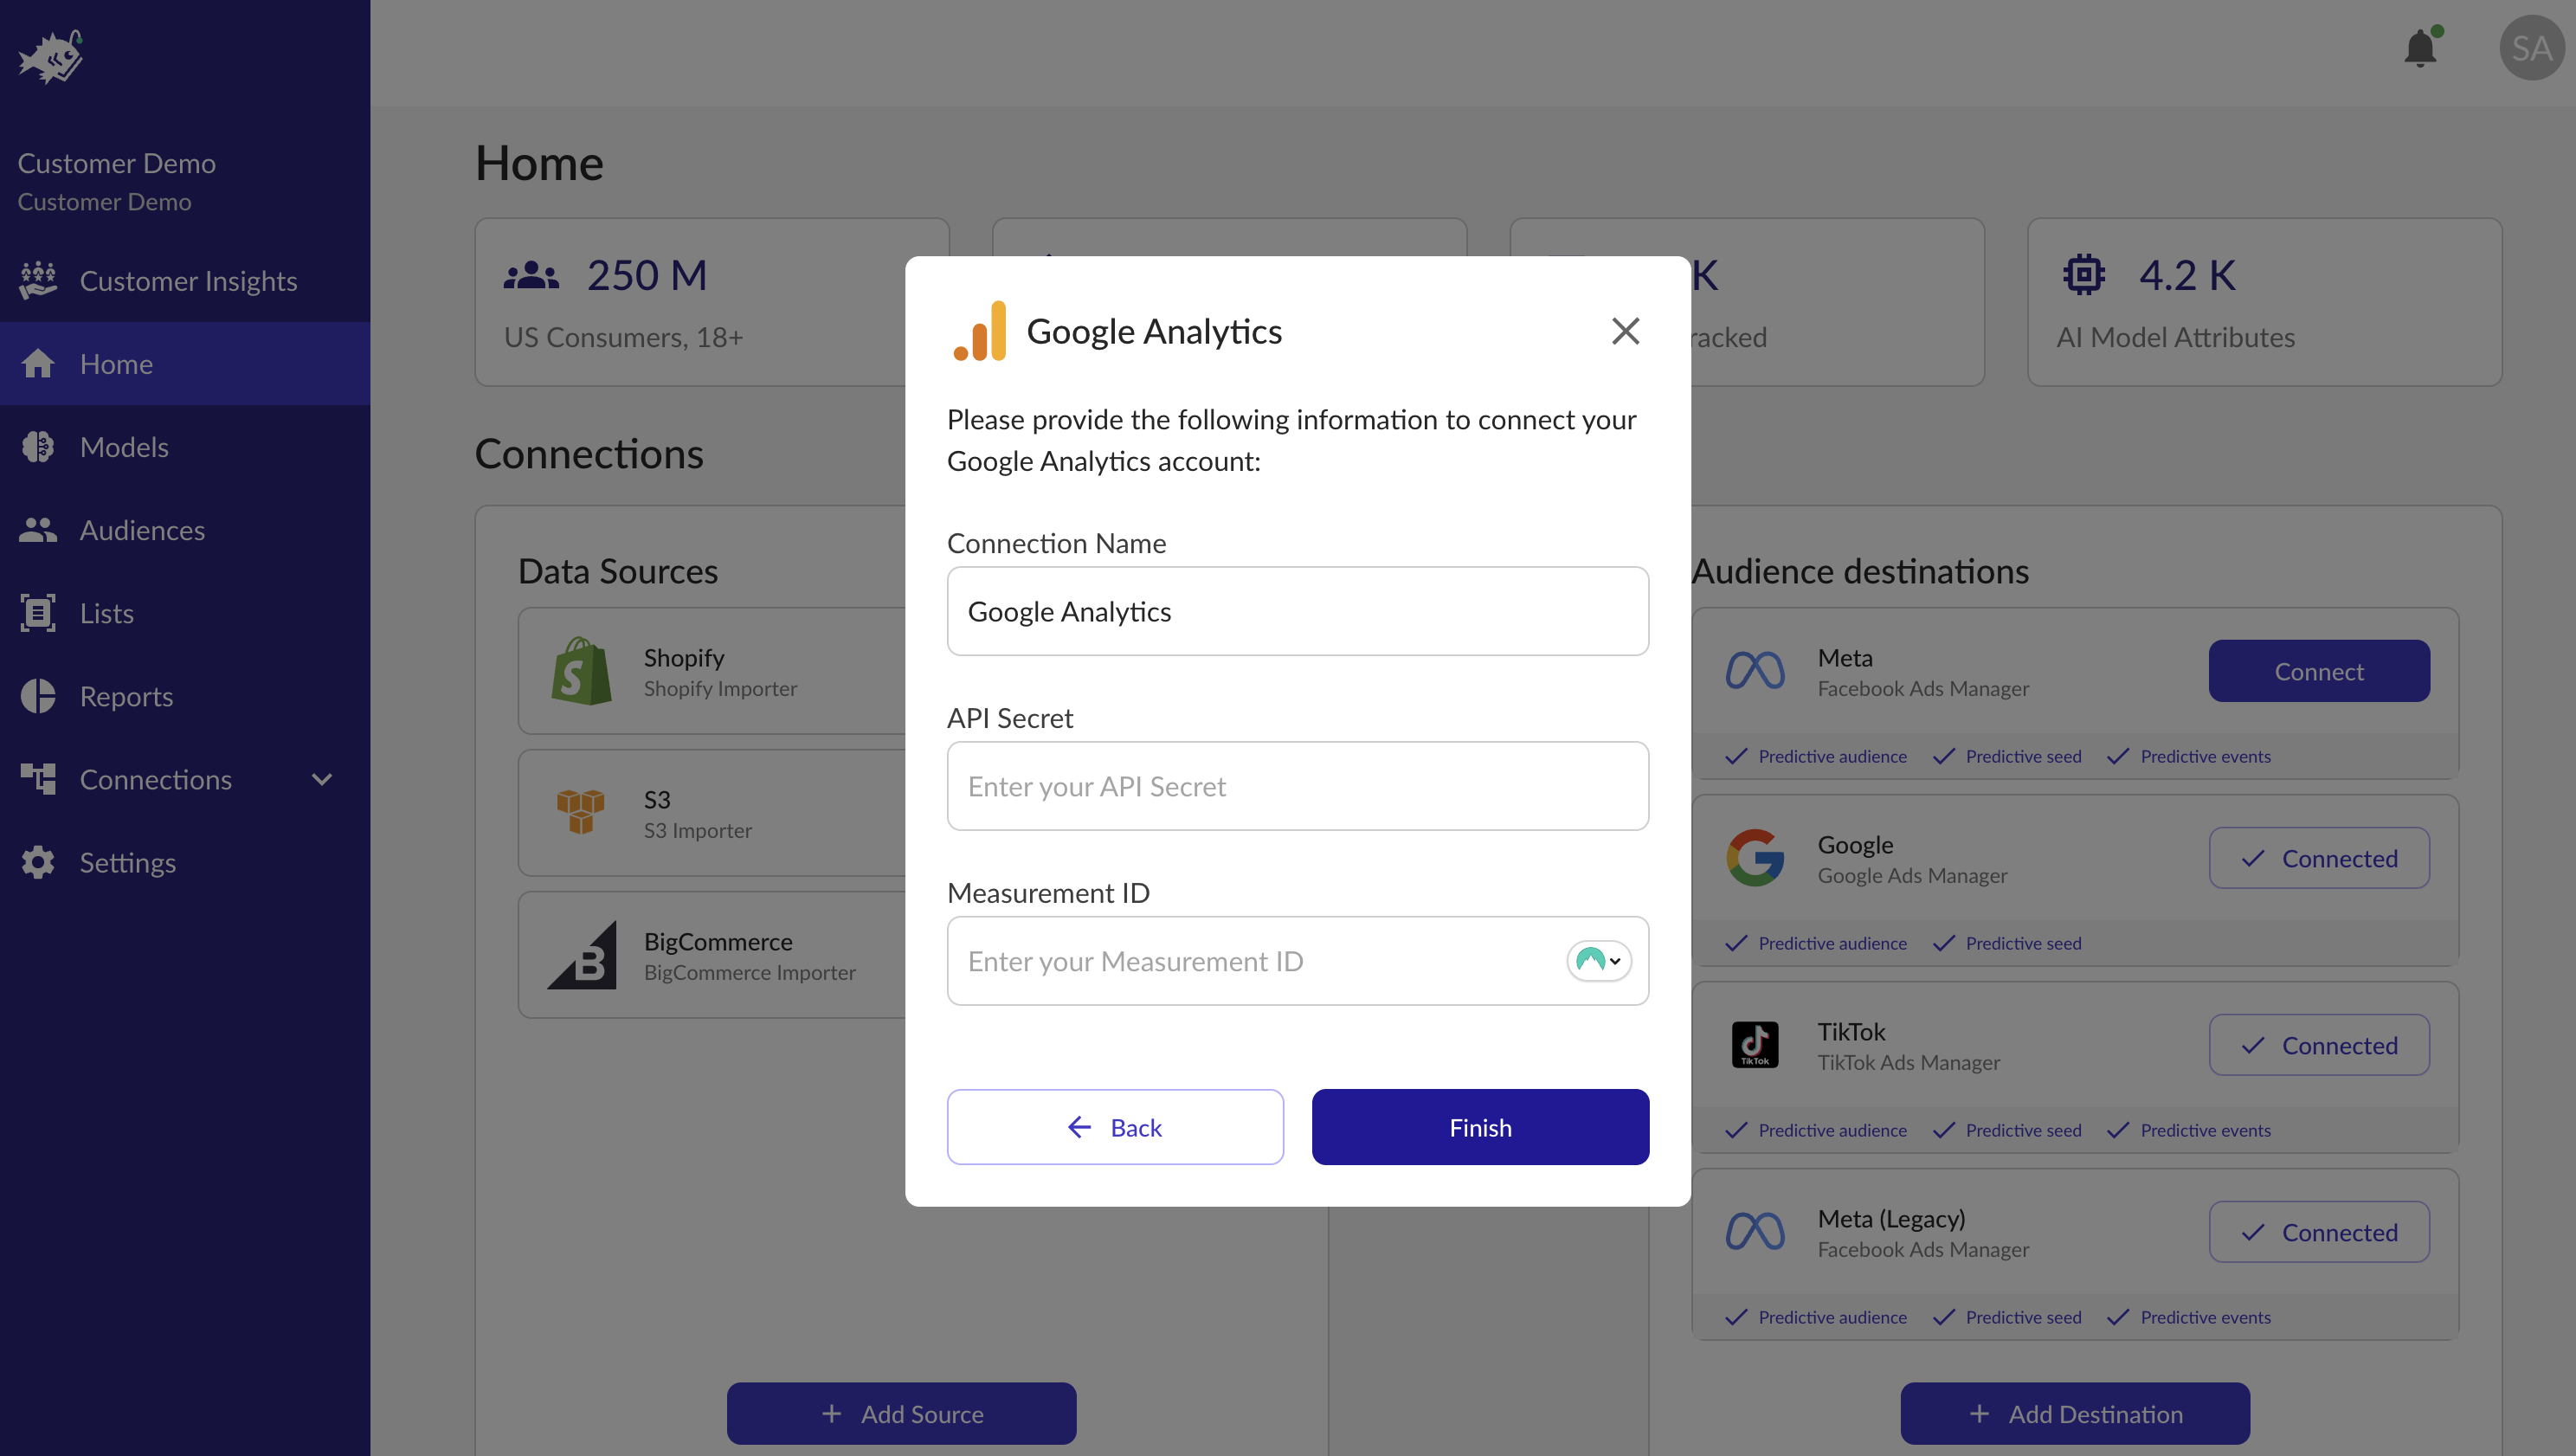Open Settings in the sidebar
Screen dimensions: 2576x1456
coord(185,861)
